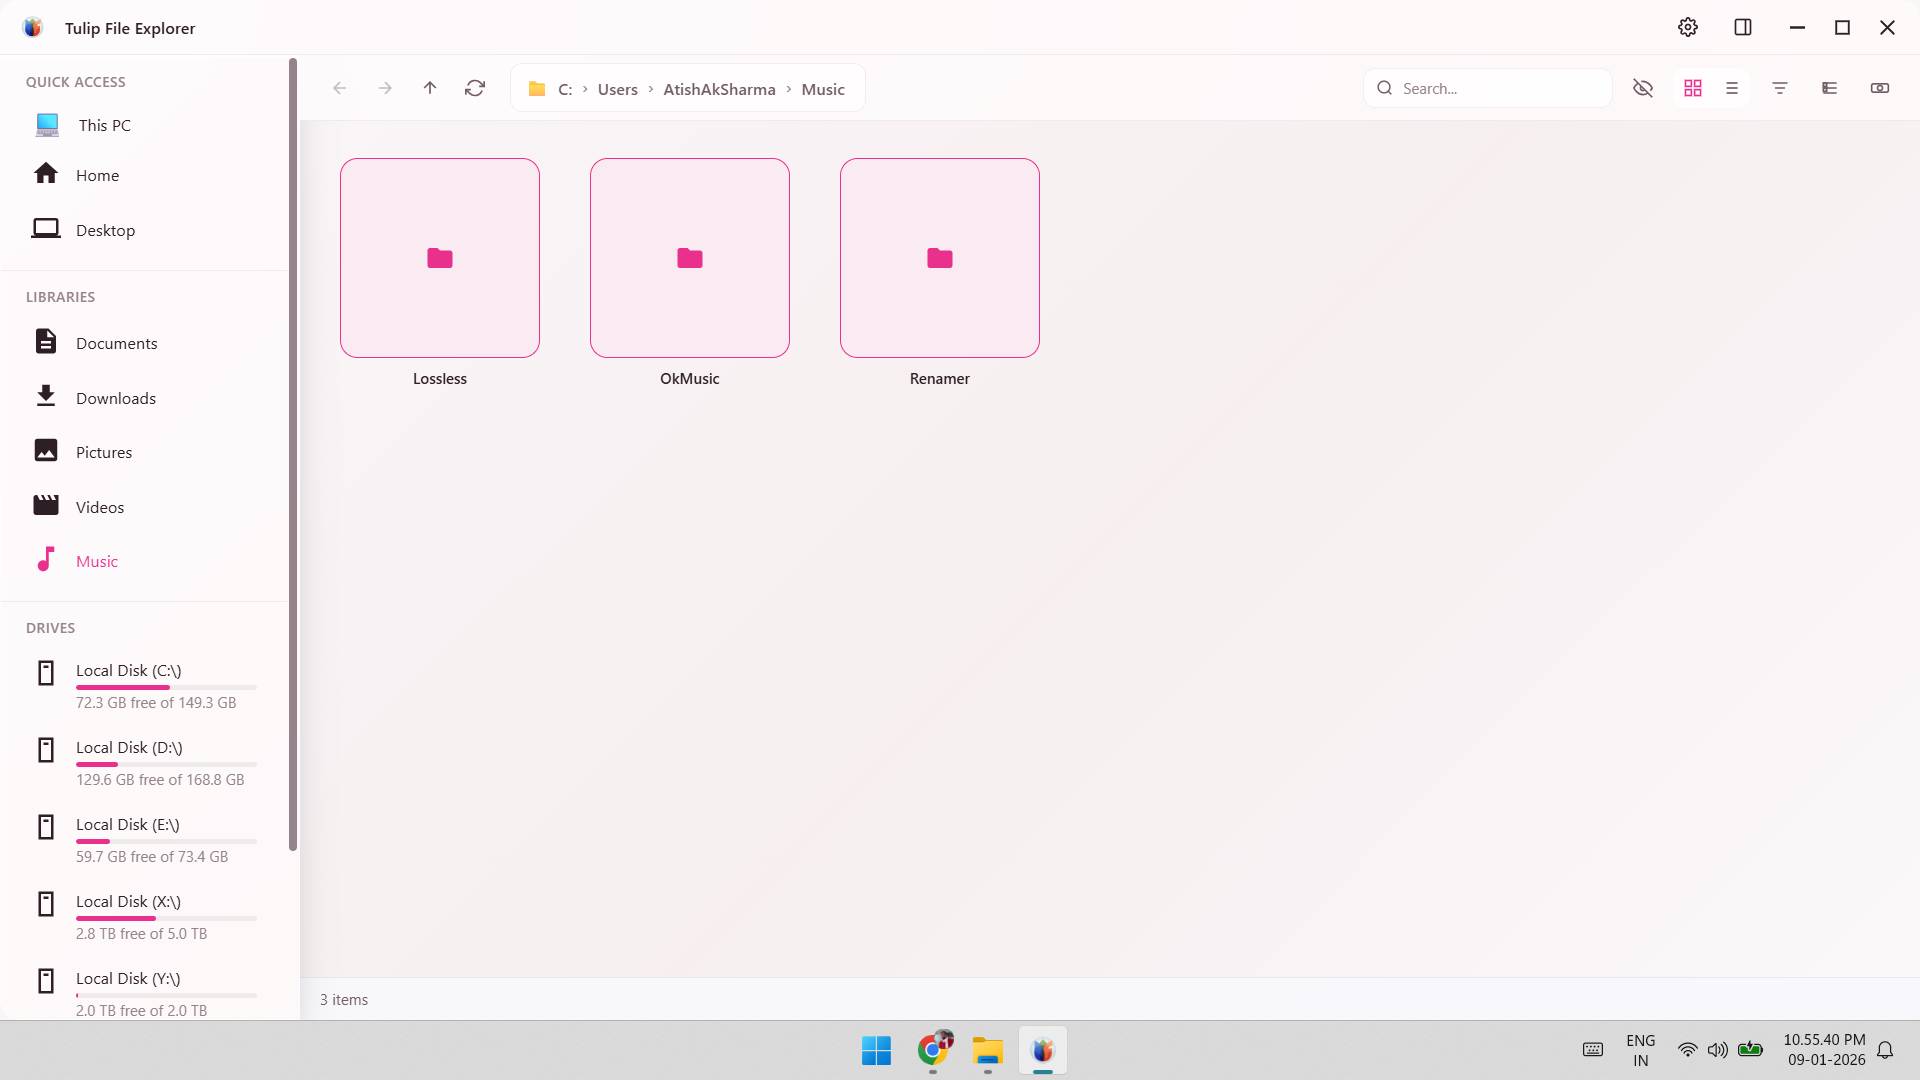Click the camera capture icon
The image size is (1920, 1080).
tap(1880, 88)
